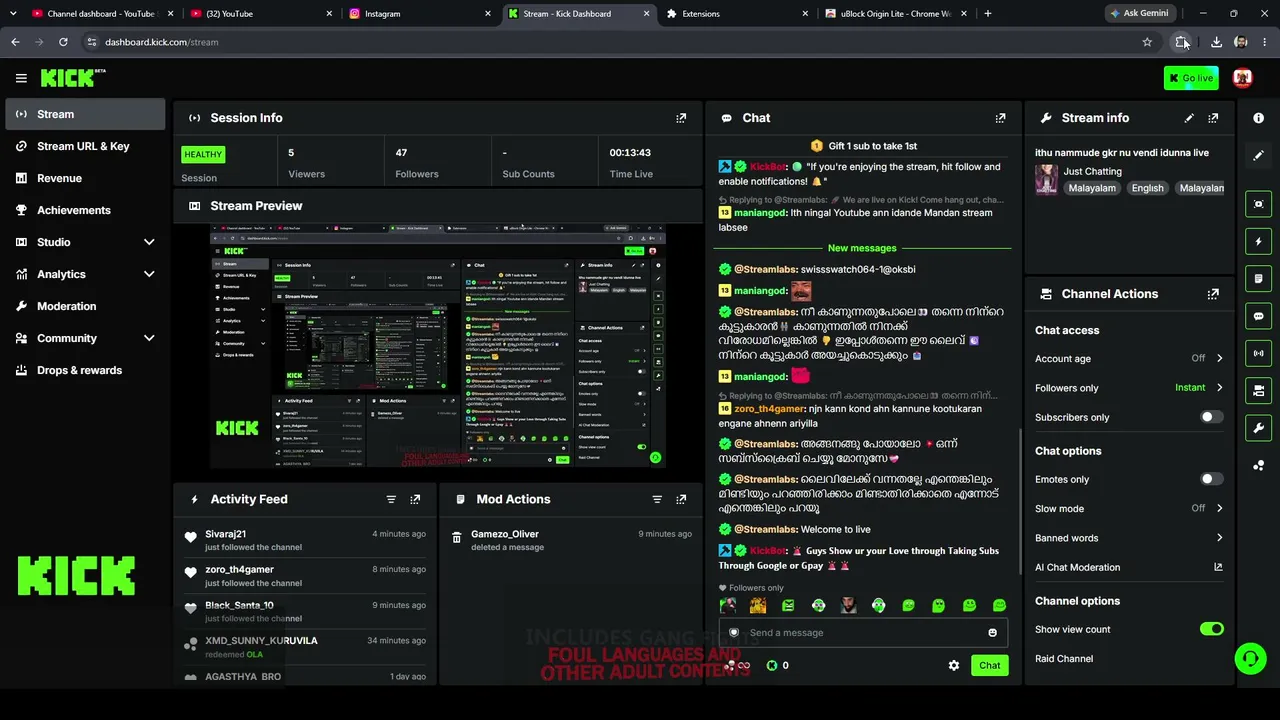Image resolution: width=1280 pixels, height=720 pixels.
Task: Toggle Emotes only chat switch
Action: pyautogui.click(x=1211, y=479)
